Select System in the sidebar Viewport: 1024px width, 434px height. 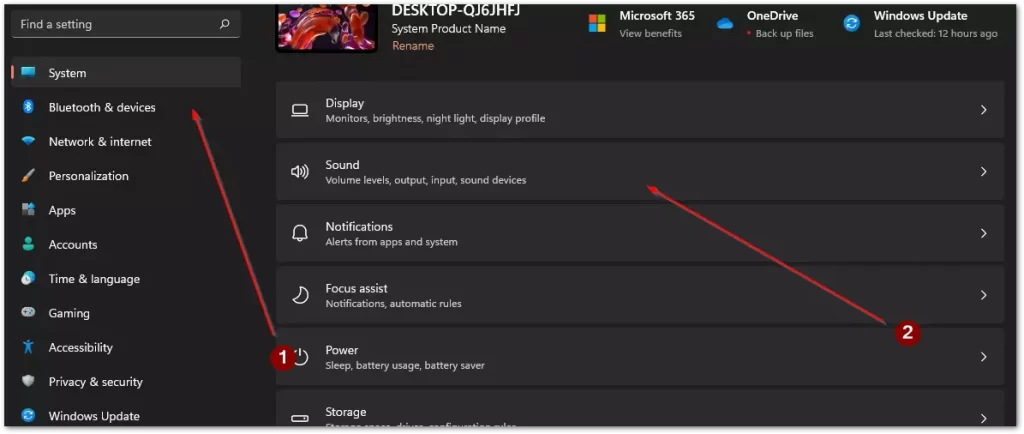point(126,72)
